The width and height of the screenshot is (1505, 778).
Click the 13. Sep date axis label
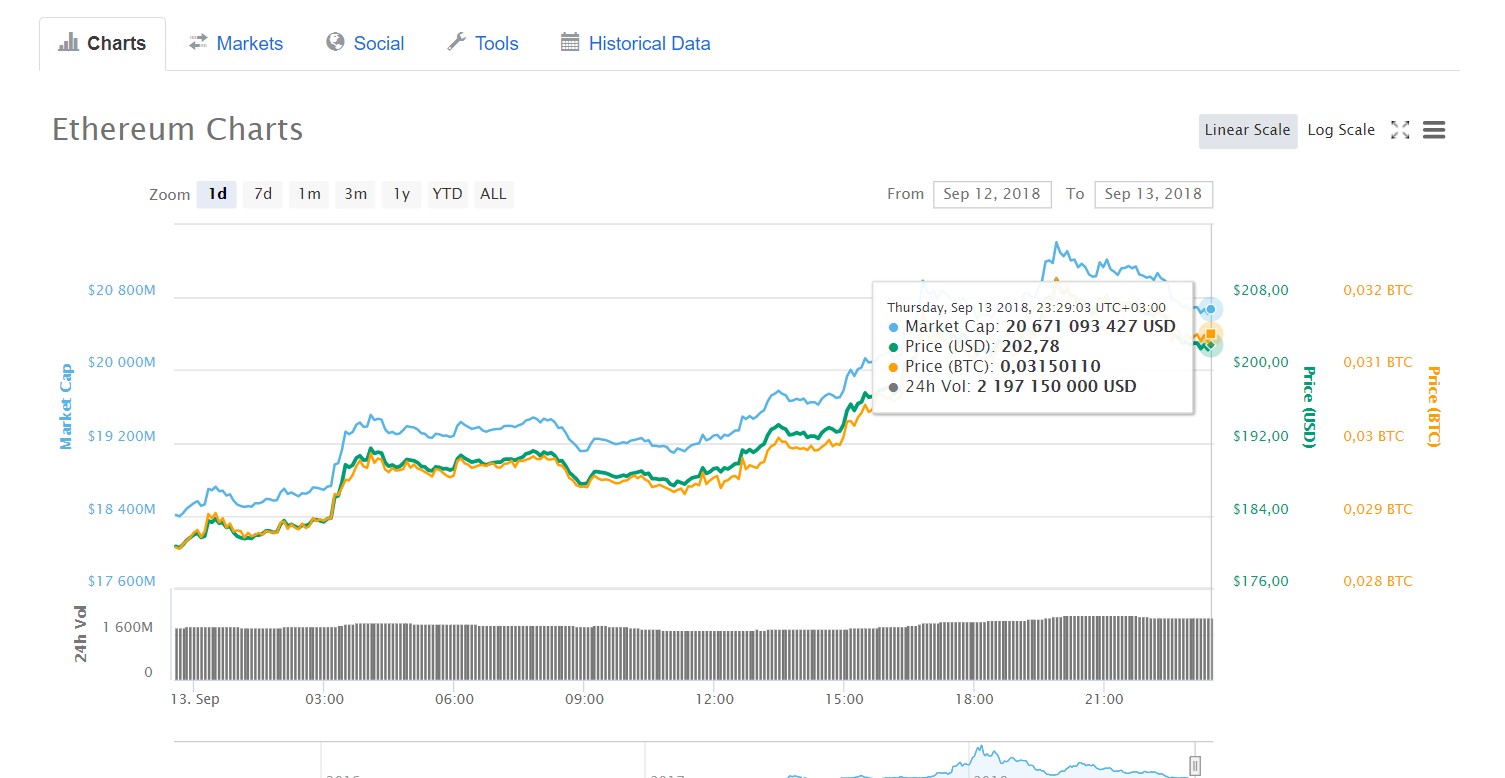coord(195,699)
